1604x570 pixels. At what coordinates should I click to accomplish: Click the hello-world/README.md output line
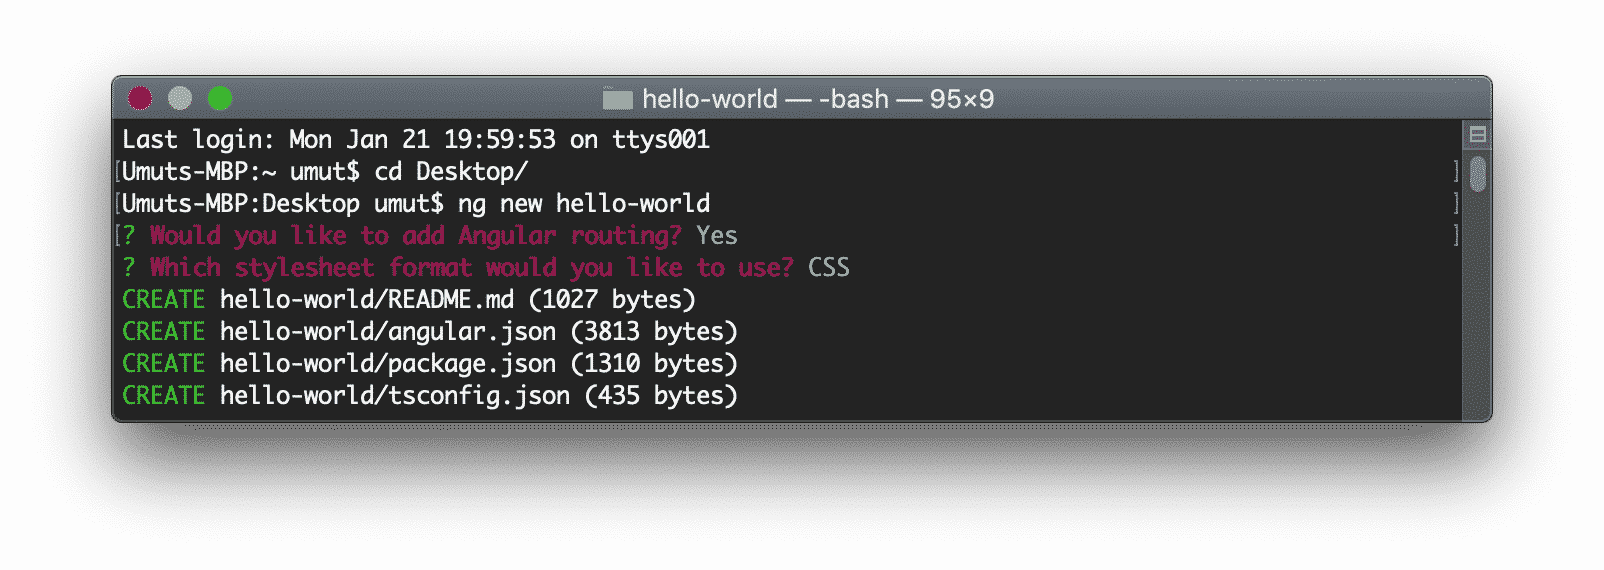(x=409, y=299)
